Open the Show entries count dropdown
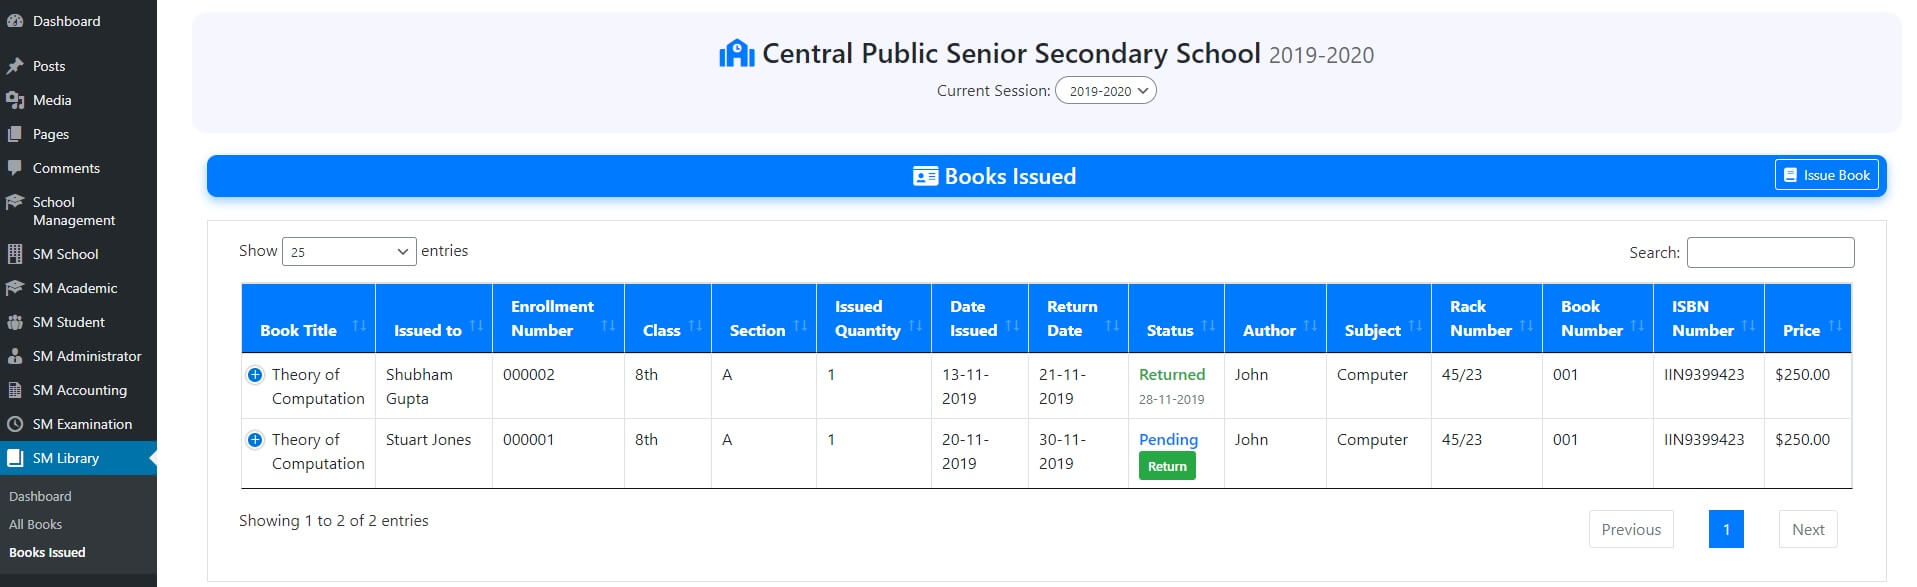Screen dimensions: 1917x587 point(348,252)
